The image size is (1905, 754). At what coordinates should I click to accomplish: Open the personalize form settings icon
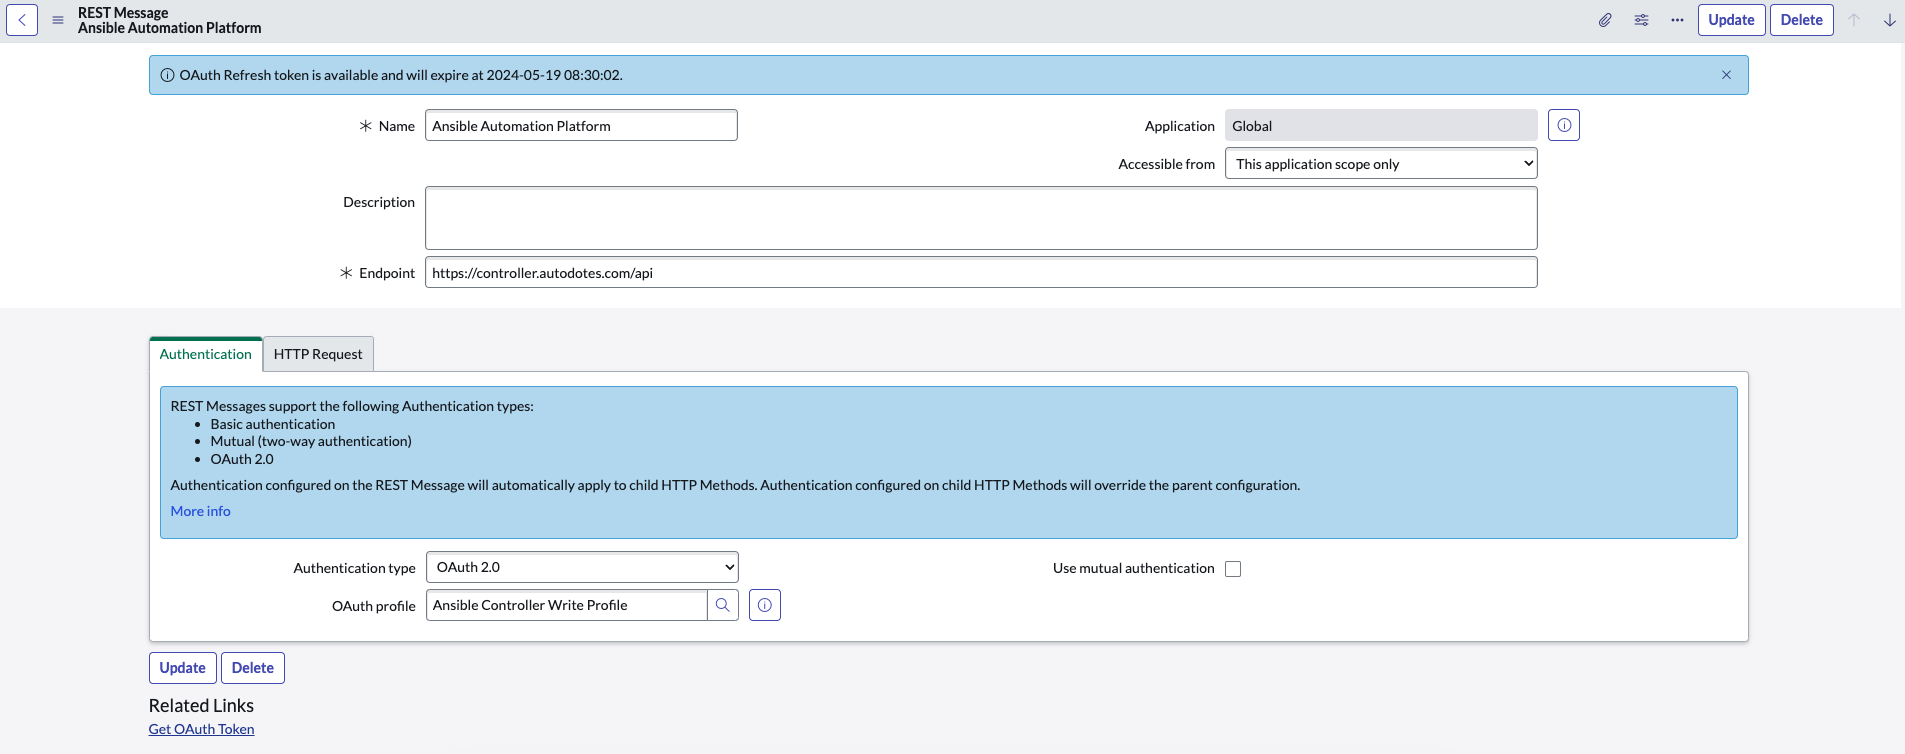point(1641,20)
